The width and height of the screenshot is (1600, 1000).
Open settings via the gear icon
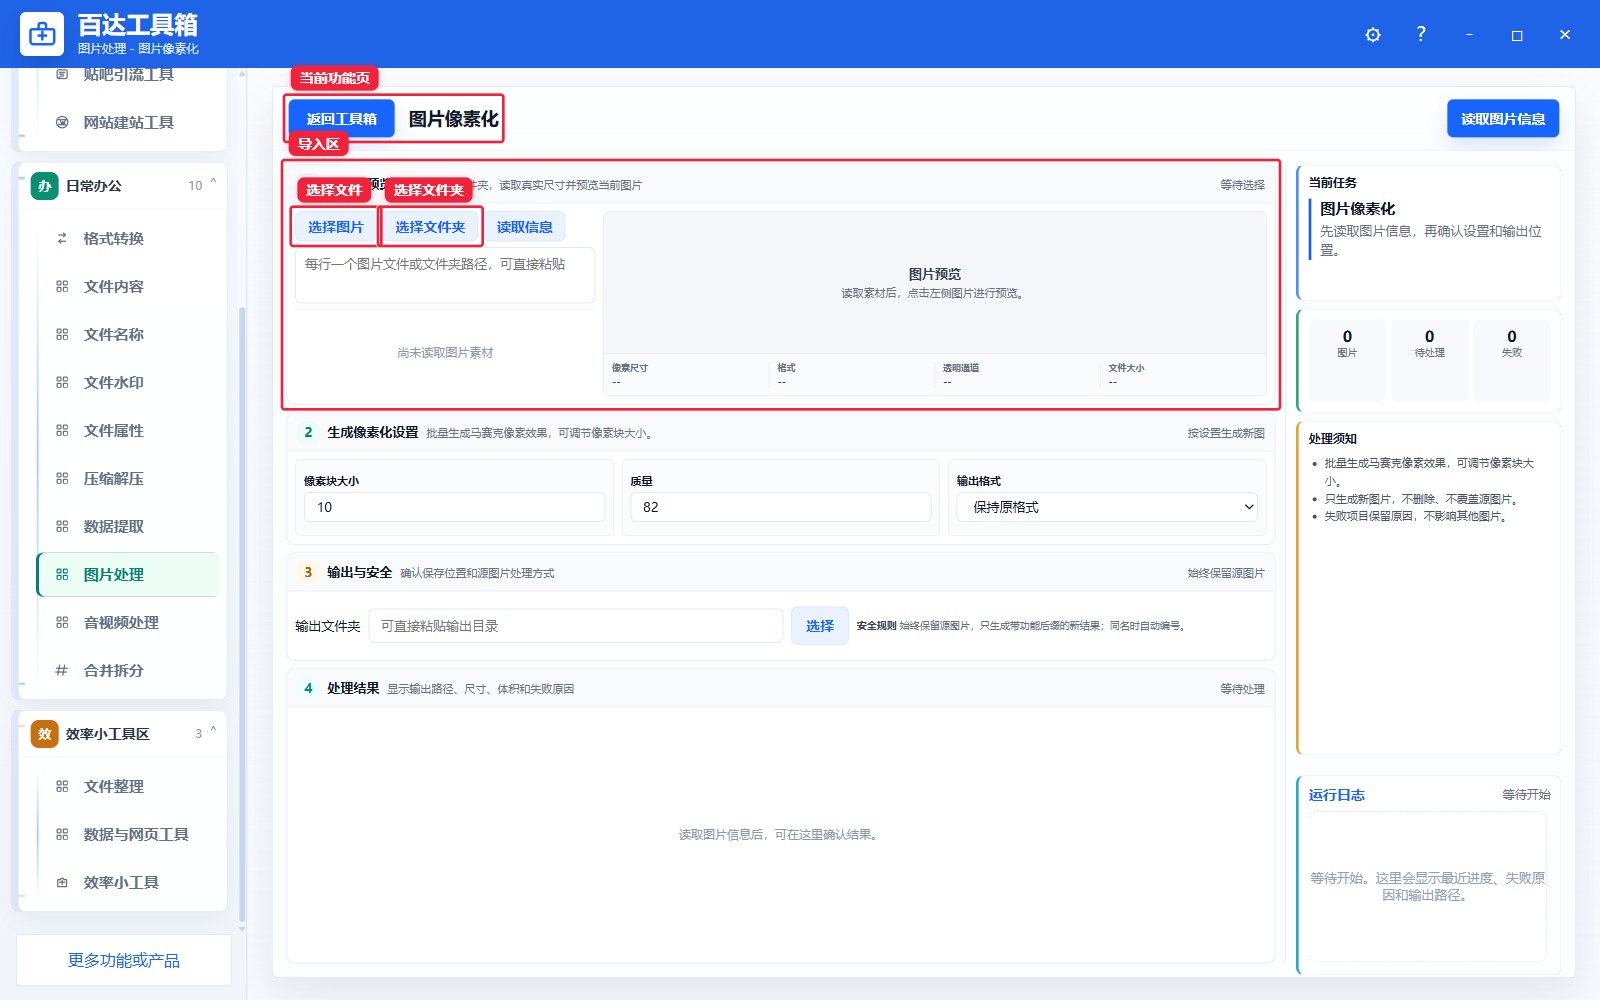point(1373,35)
